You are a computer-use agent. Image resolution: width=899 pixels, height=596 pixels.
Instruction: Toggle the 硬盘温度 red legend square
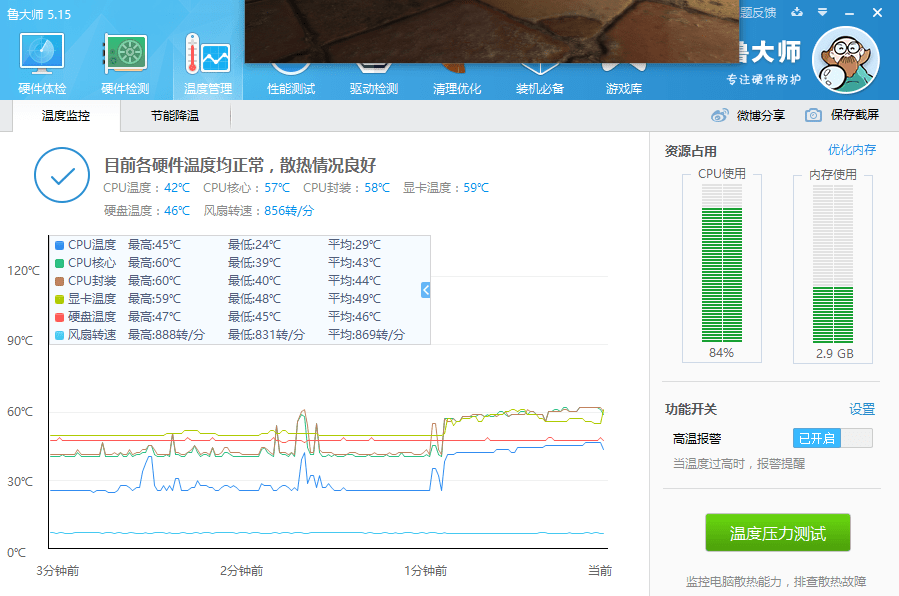pyautogui.click(x=60, y=317)
